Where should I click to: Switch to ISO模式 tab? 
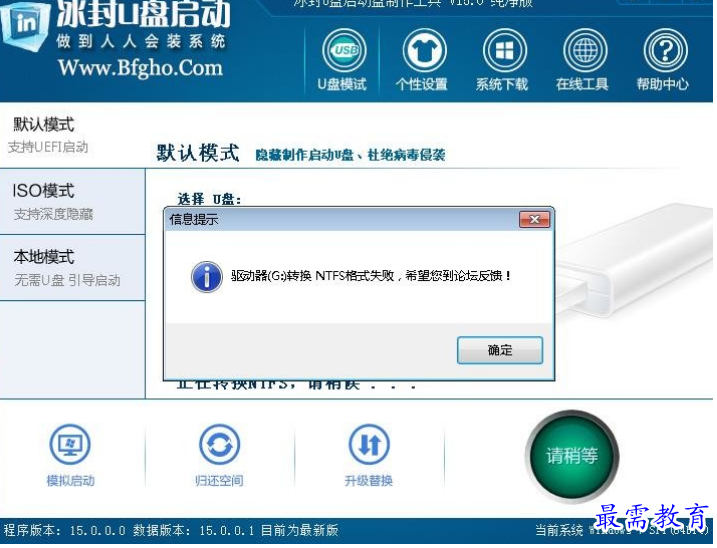pos(72,202)
